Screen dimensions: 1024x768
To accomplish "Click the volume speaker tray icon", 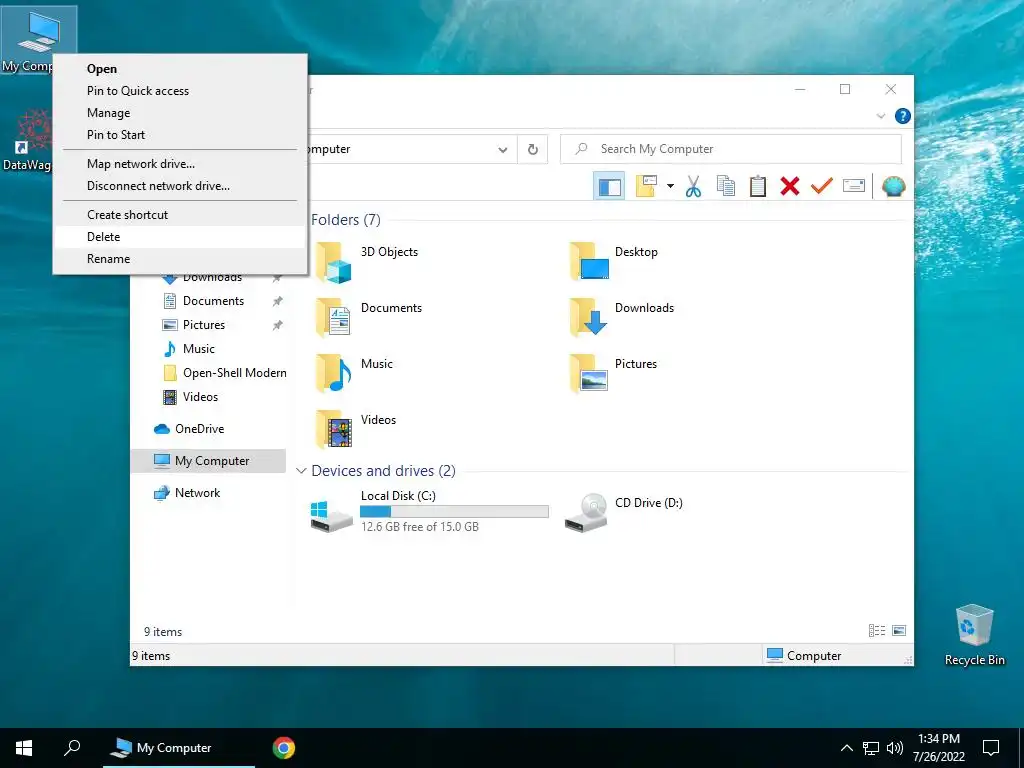I will [x=895, y=748].
